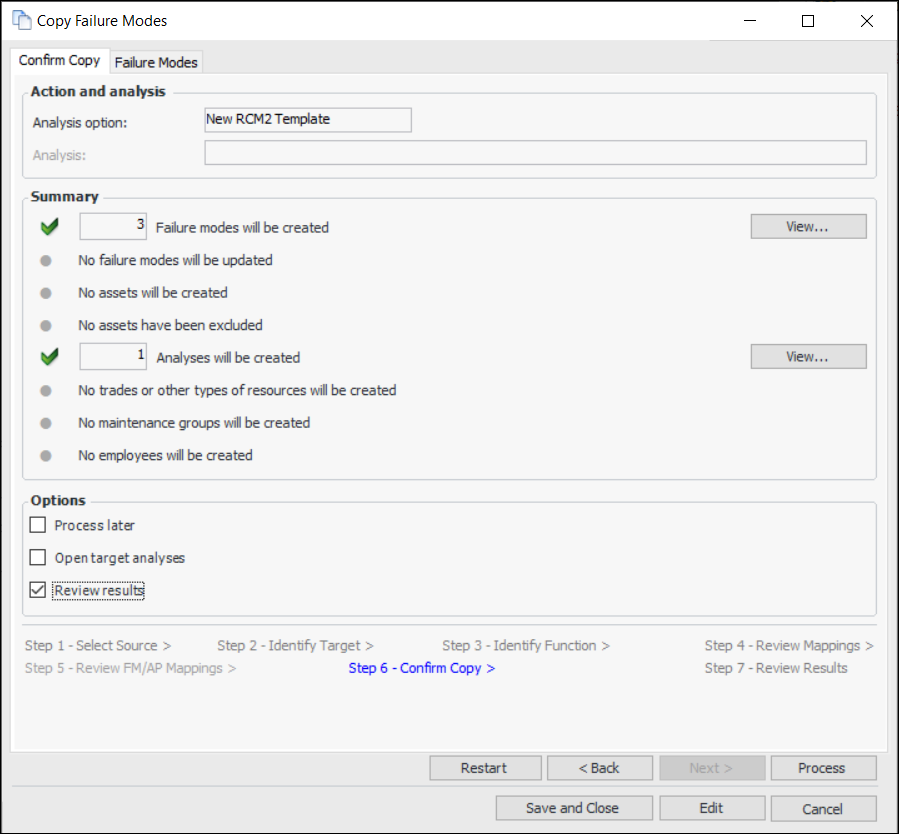Maximize the Copy Failure Modes window
Viewport: 899px width, 834px height.
tap(808, 21)
